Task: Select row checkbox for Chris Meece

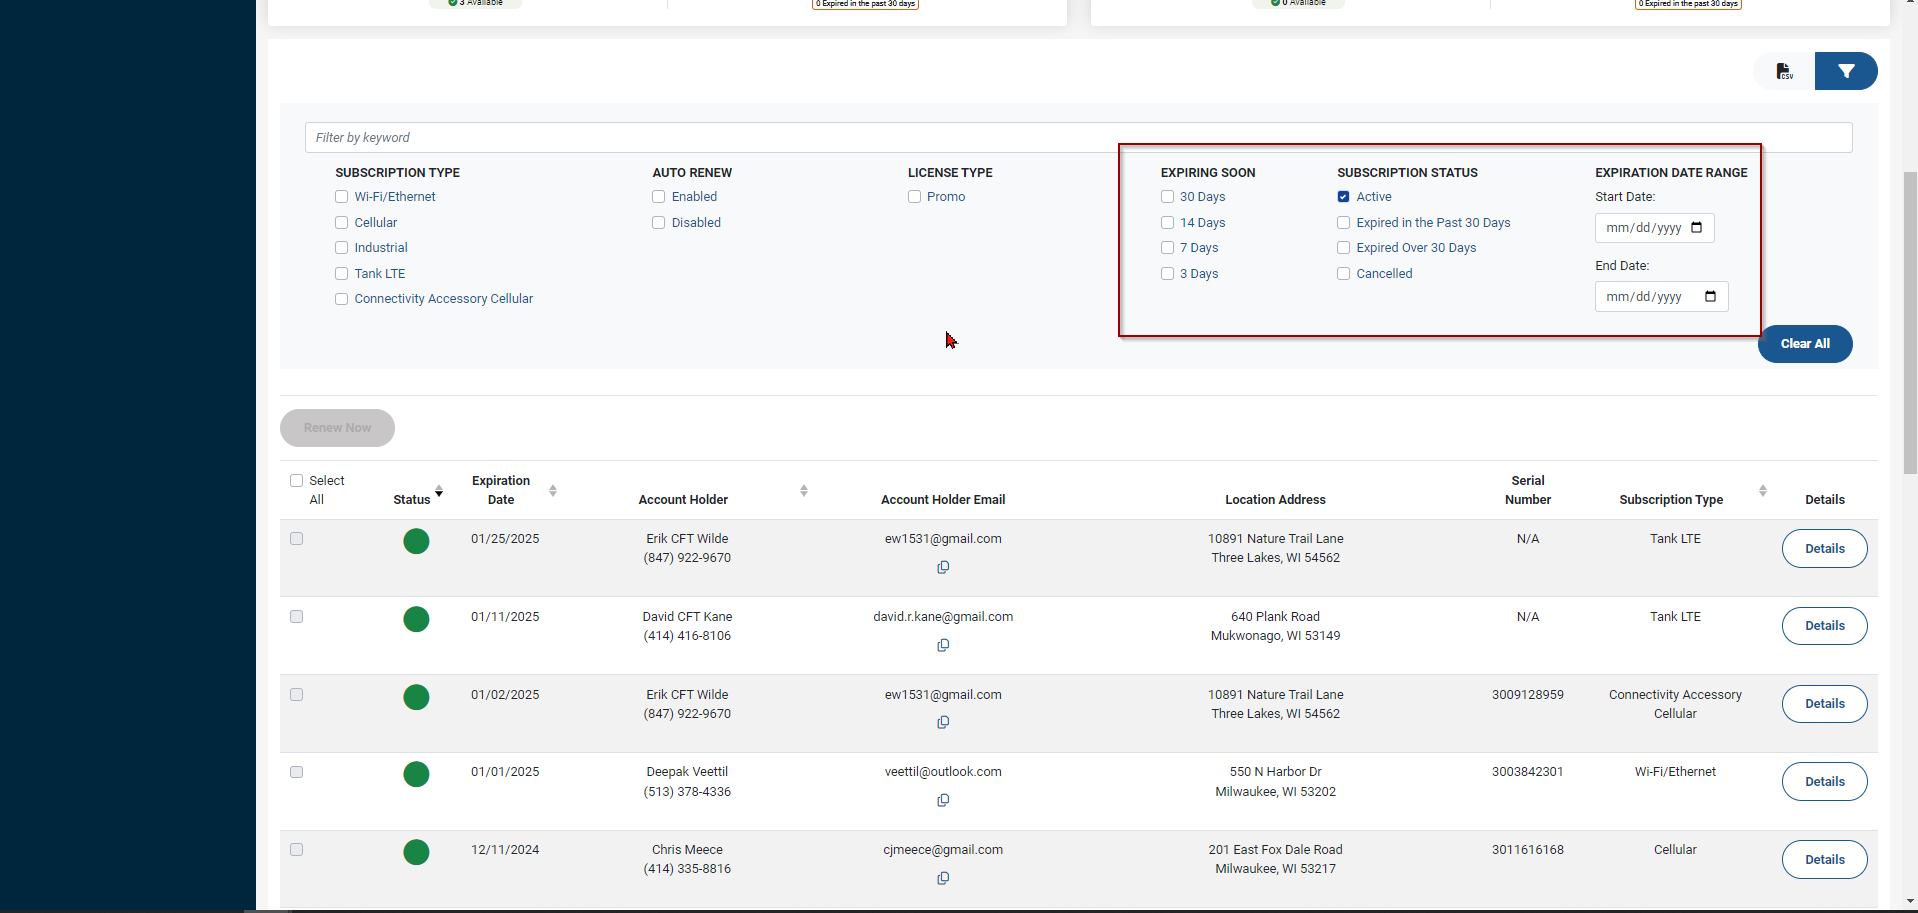Action: (x=296, y=850)
